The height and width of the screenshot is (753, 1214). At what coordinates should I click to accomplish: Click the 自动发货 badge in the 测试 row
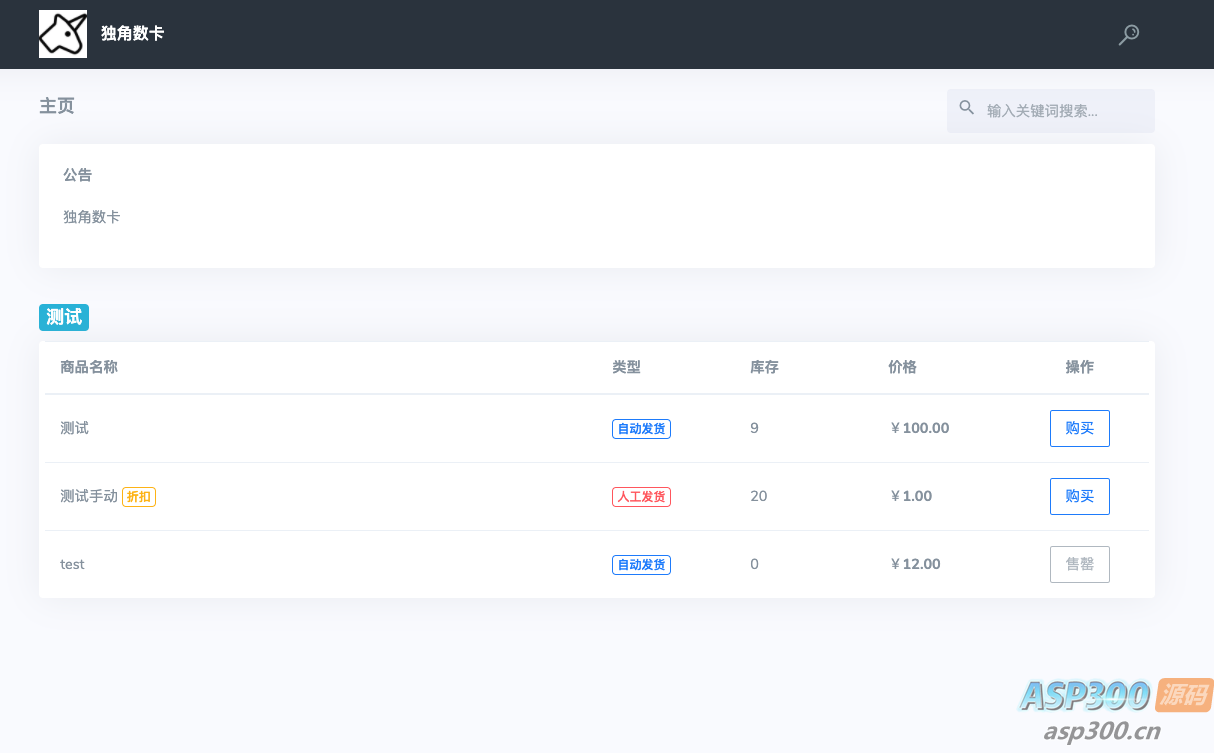641,429
